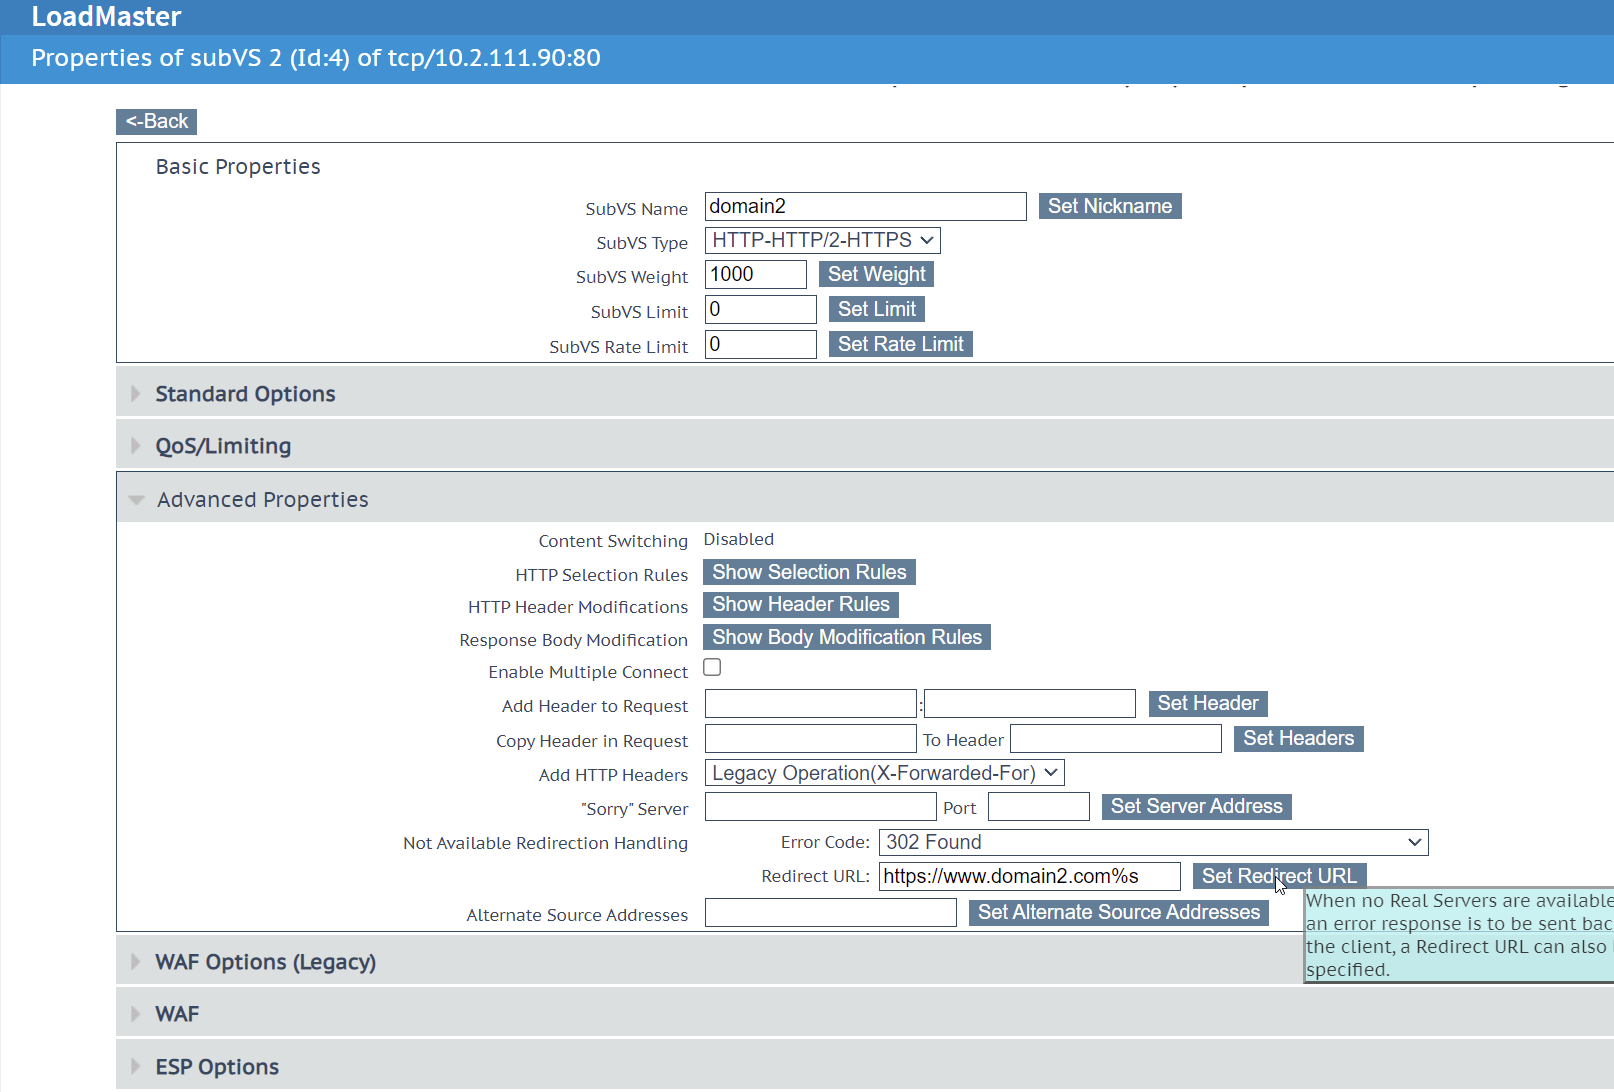Focus the SubVS Name input field

point(866,206)
